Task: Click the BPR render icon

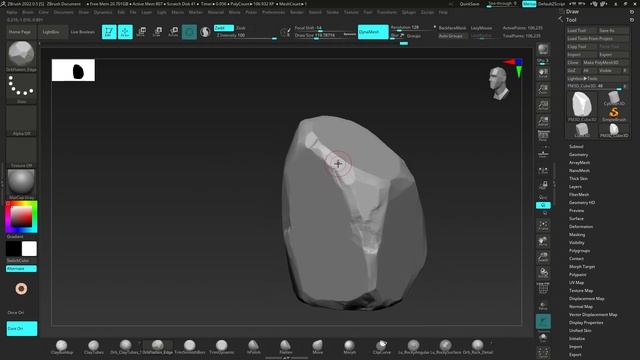Action: [x=543, y=50]
